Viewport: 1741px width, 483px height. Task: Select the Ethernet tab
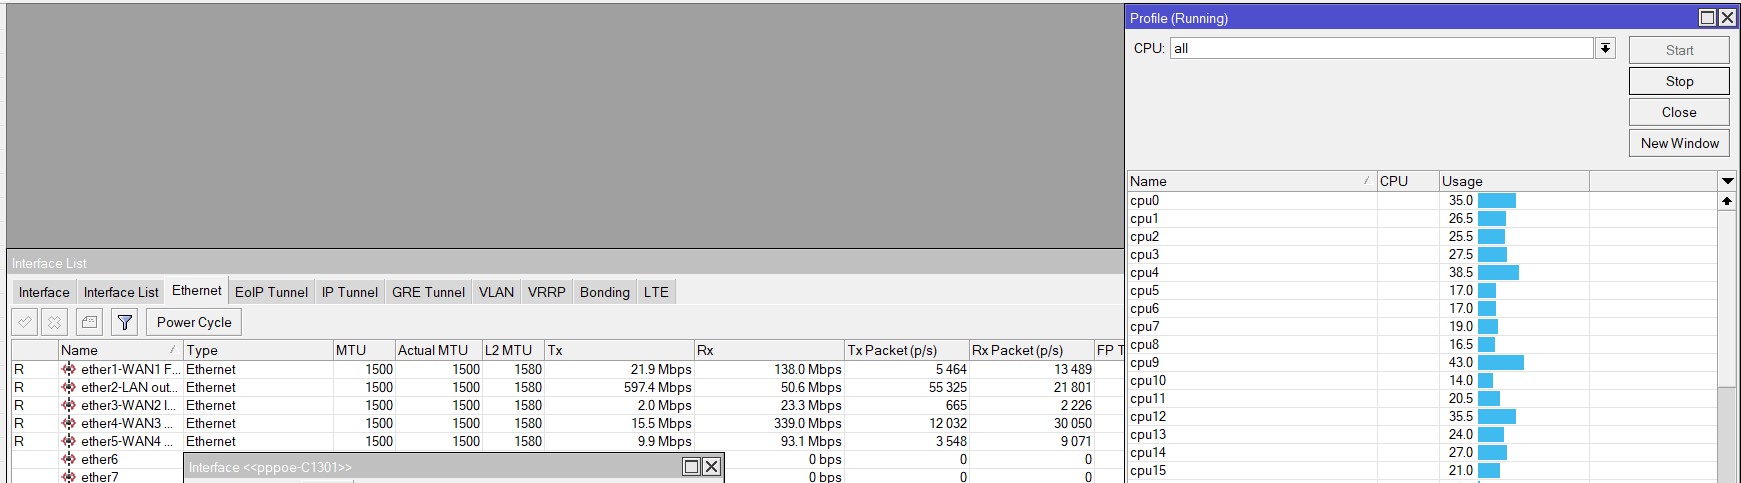pyautogui.click(x=197, y=290)
